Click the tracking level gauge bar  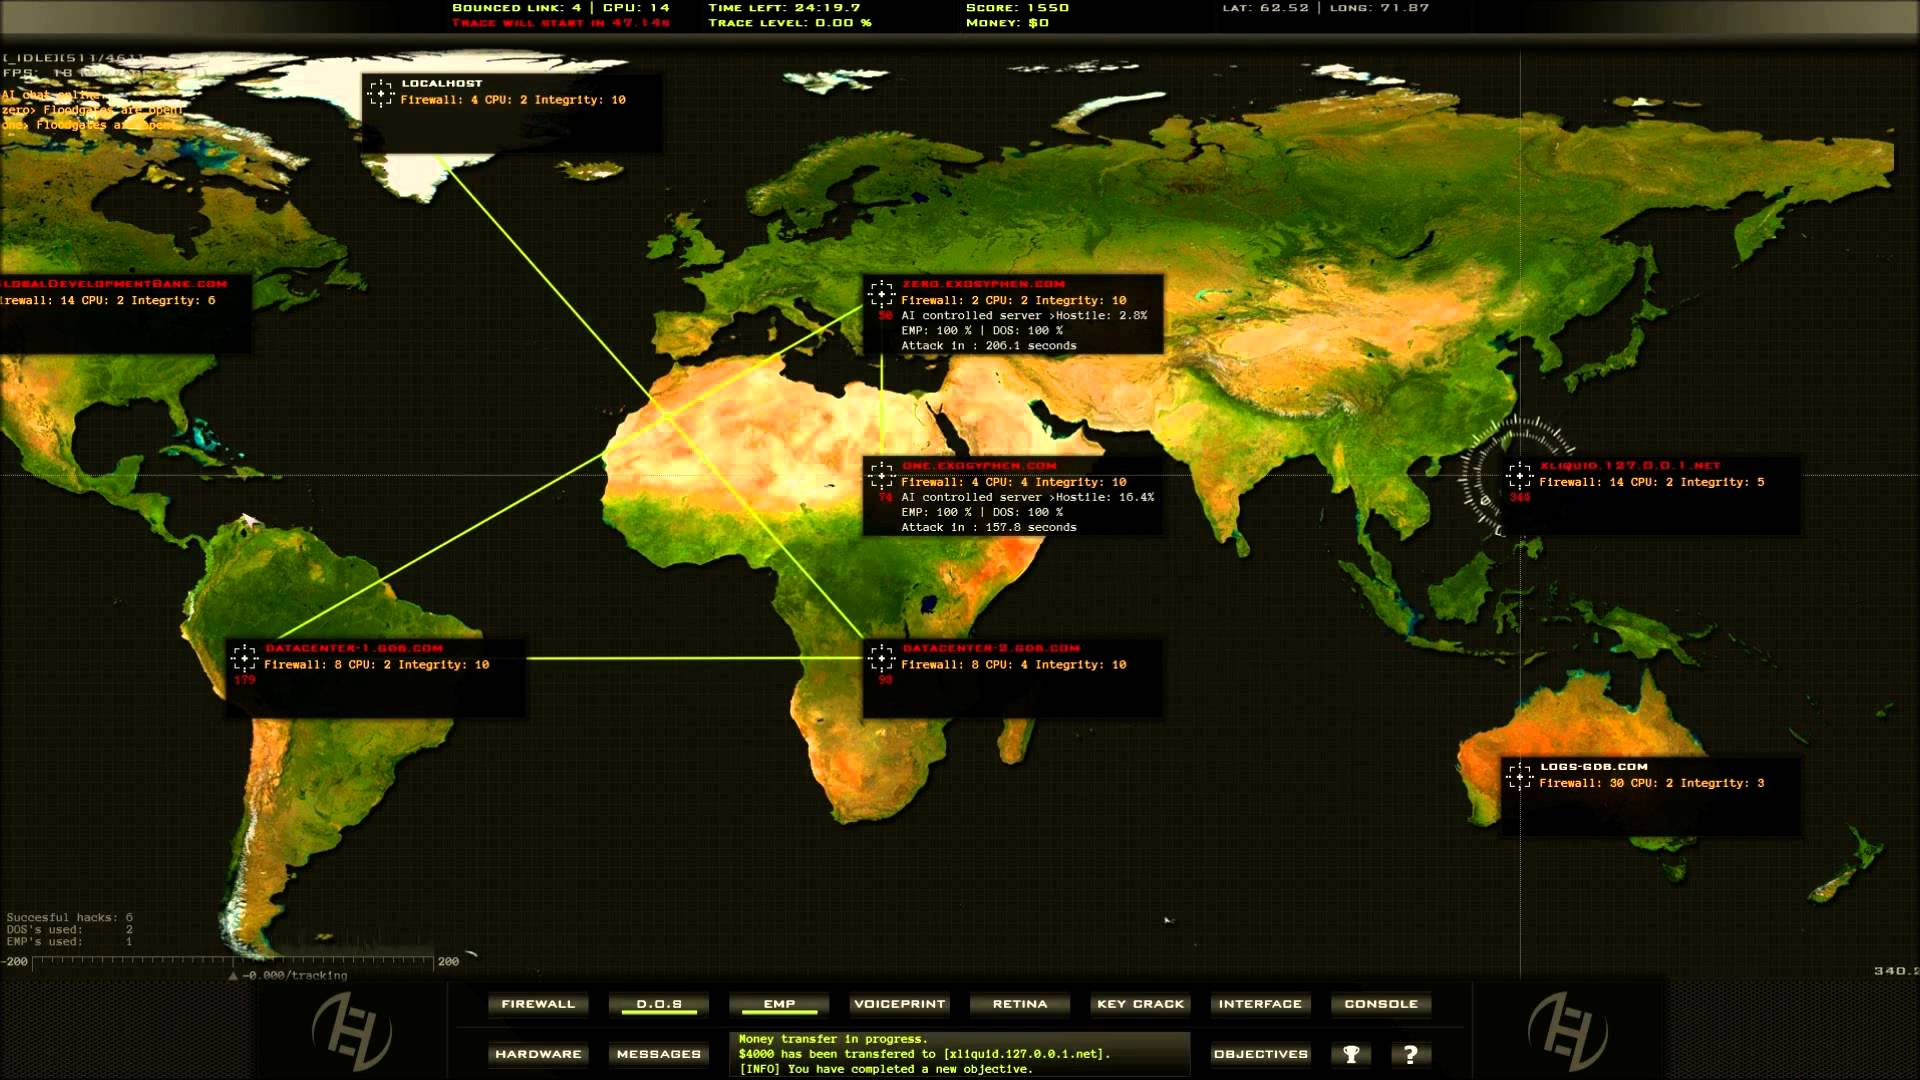[234, 963]
